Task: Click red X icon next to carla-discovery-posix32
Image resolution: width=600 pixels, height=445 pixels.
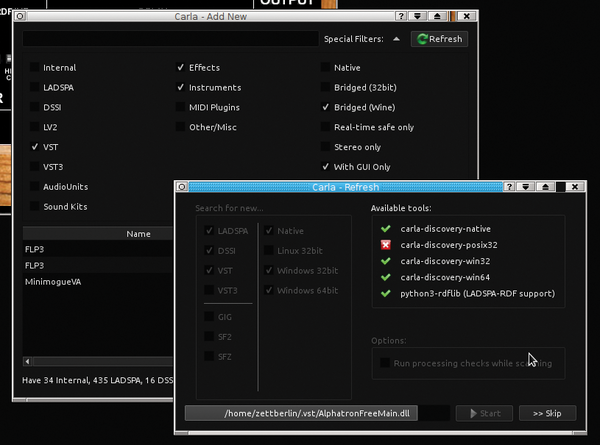Action: coord(386,245)
